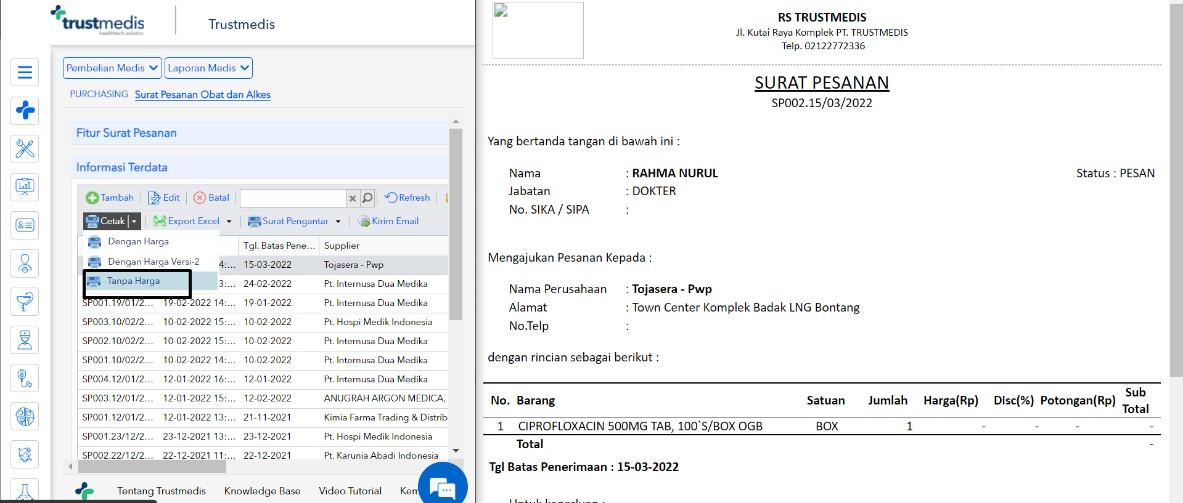The image size is (1183, 503).
Task: Expand the Laporan Medis dropdown
Action: [x=208, y=68]
